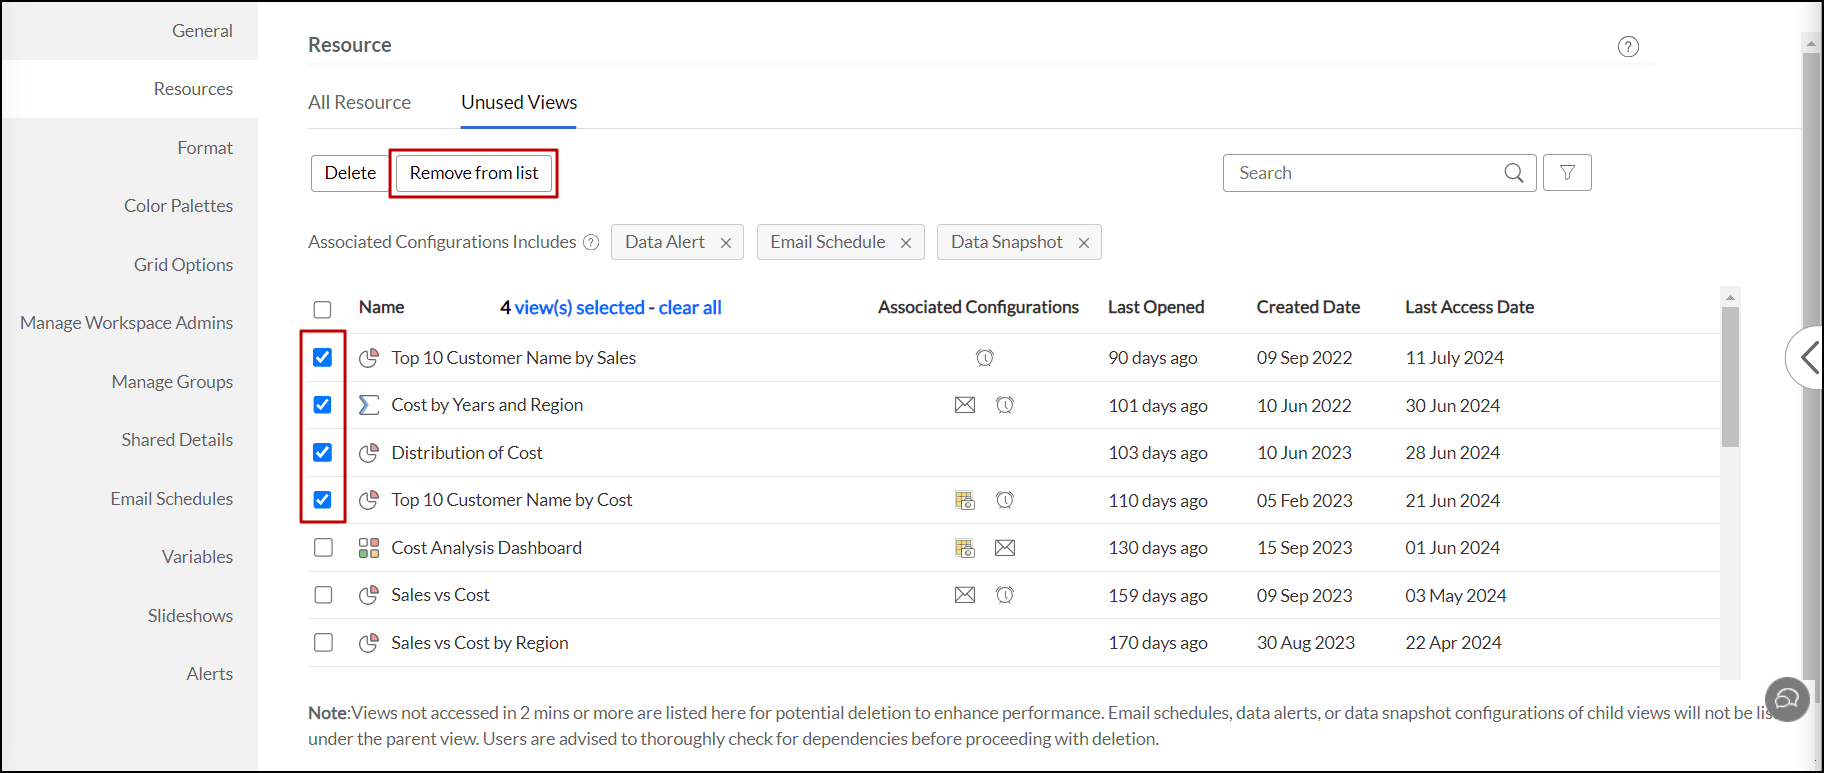This screenshot has width=1824, height=773.
Task: Click data snapshot icon for Cost Analysis Dashboard
Action: tap(965, 548)
